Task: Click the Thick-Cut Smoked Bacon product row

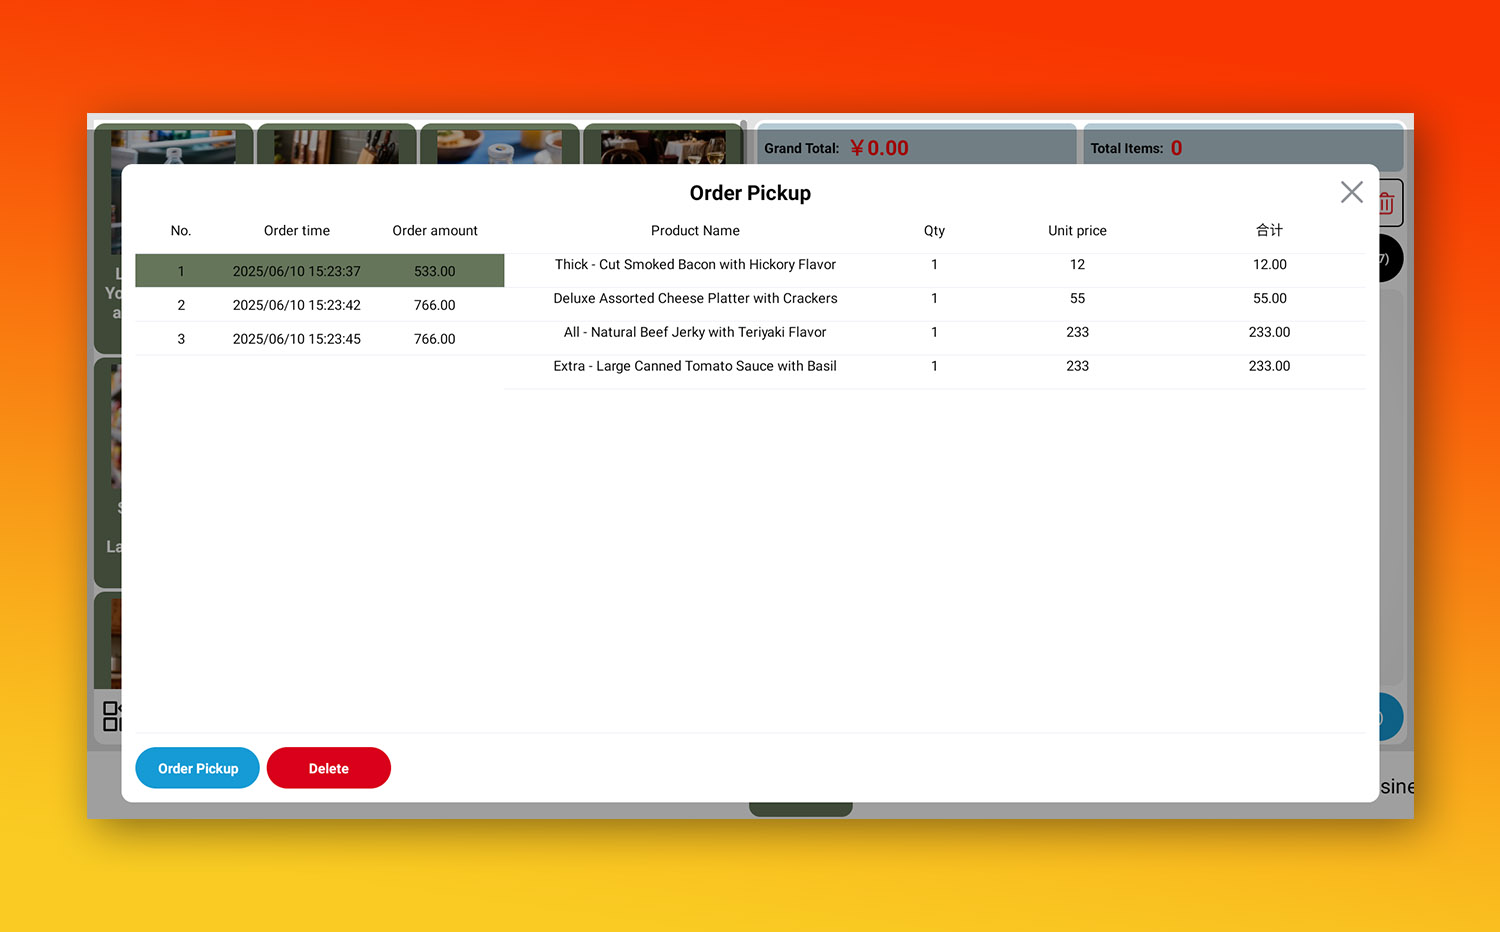Action: coord(695,265)
